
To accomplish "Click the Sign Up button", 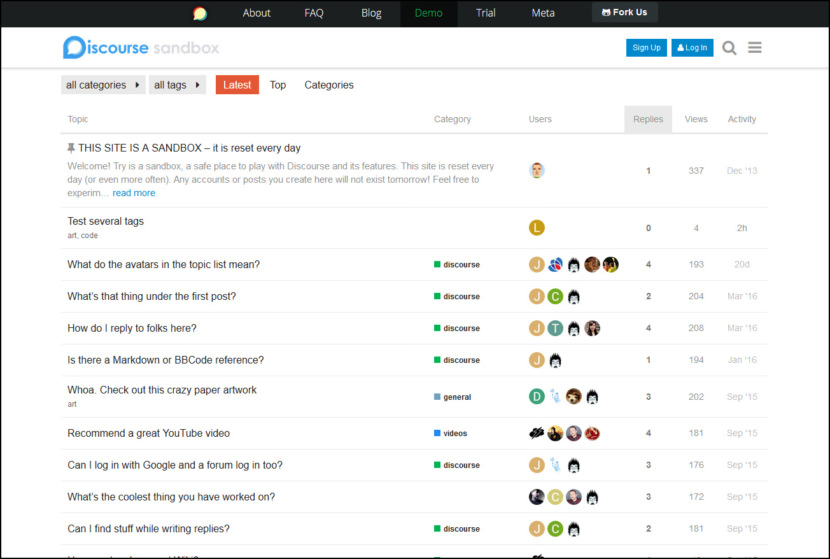I will [646, 47].
